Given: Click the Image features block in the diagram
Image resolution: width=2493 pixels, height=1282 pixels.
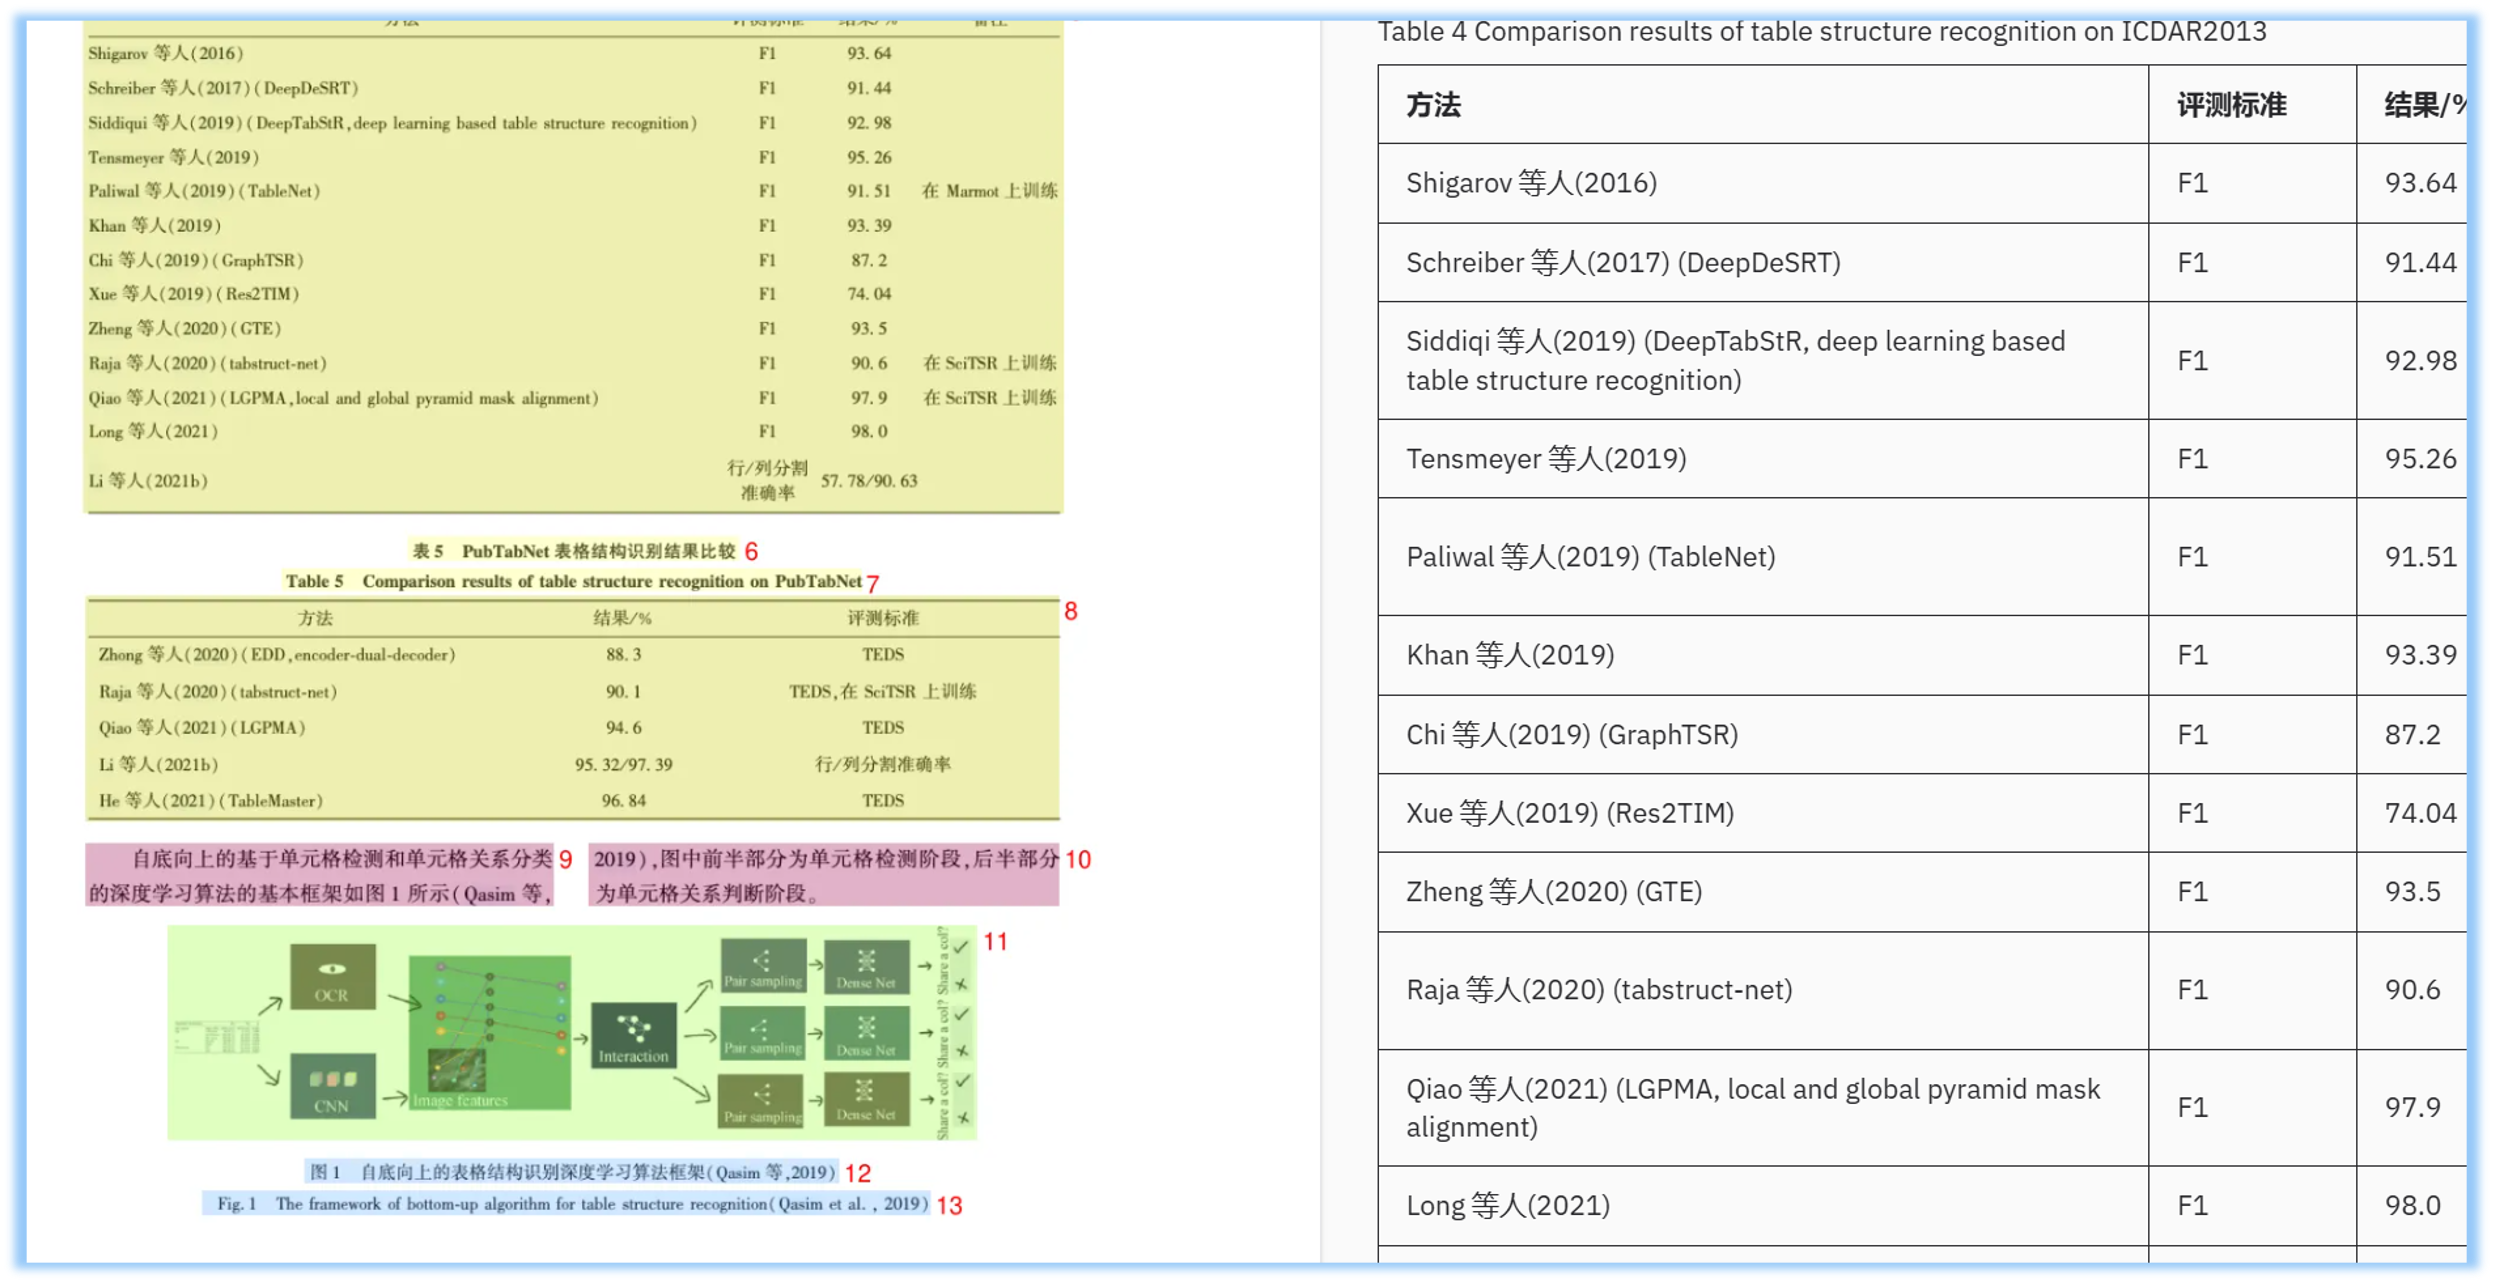Looking at the screenshot, I should click(x=489, y=1032).
